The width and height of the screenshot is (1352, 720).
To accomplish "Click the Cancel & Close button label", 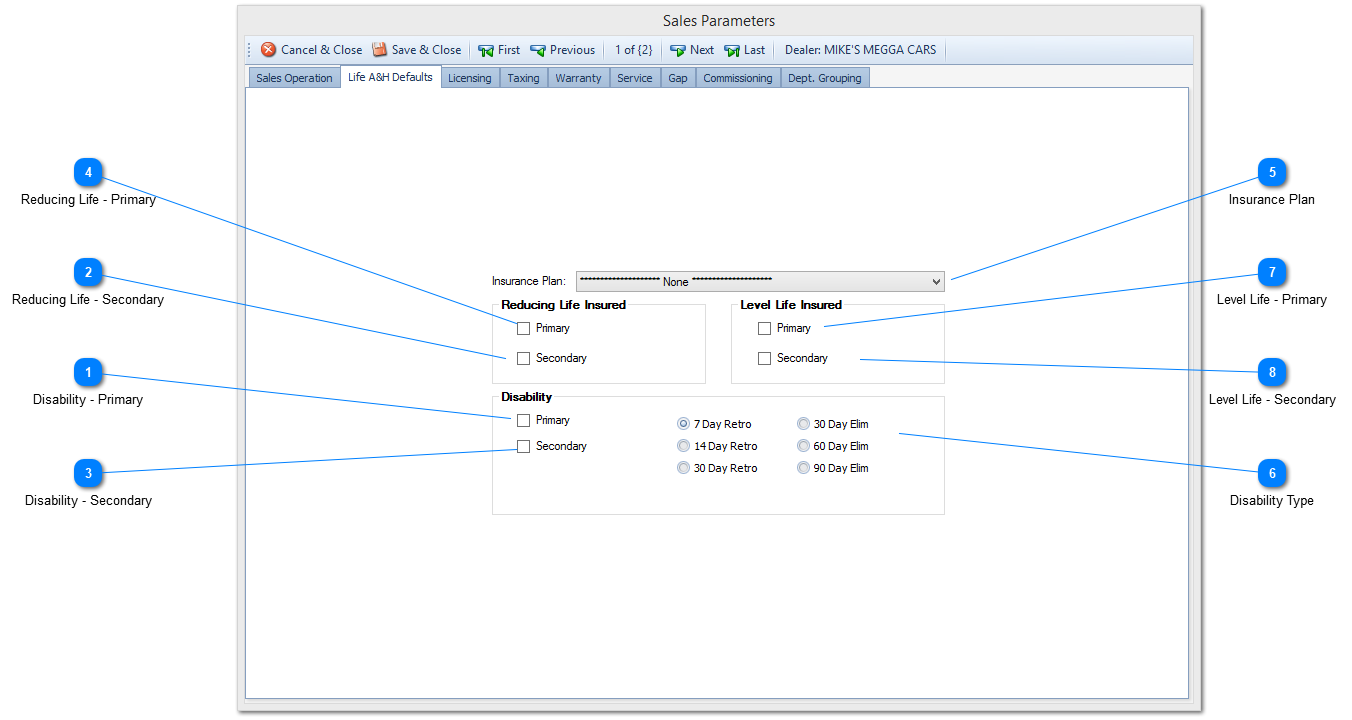I will pyautogui.click(x=321, y=50).
